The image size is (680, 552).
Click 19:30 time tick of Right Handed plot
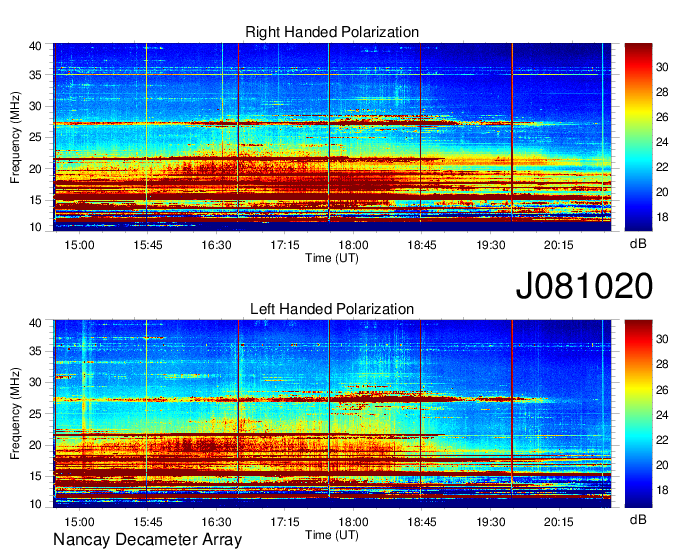pyautogui.click(x=491, y=245)
